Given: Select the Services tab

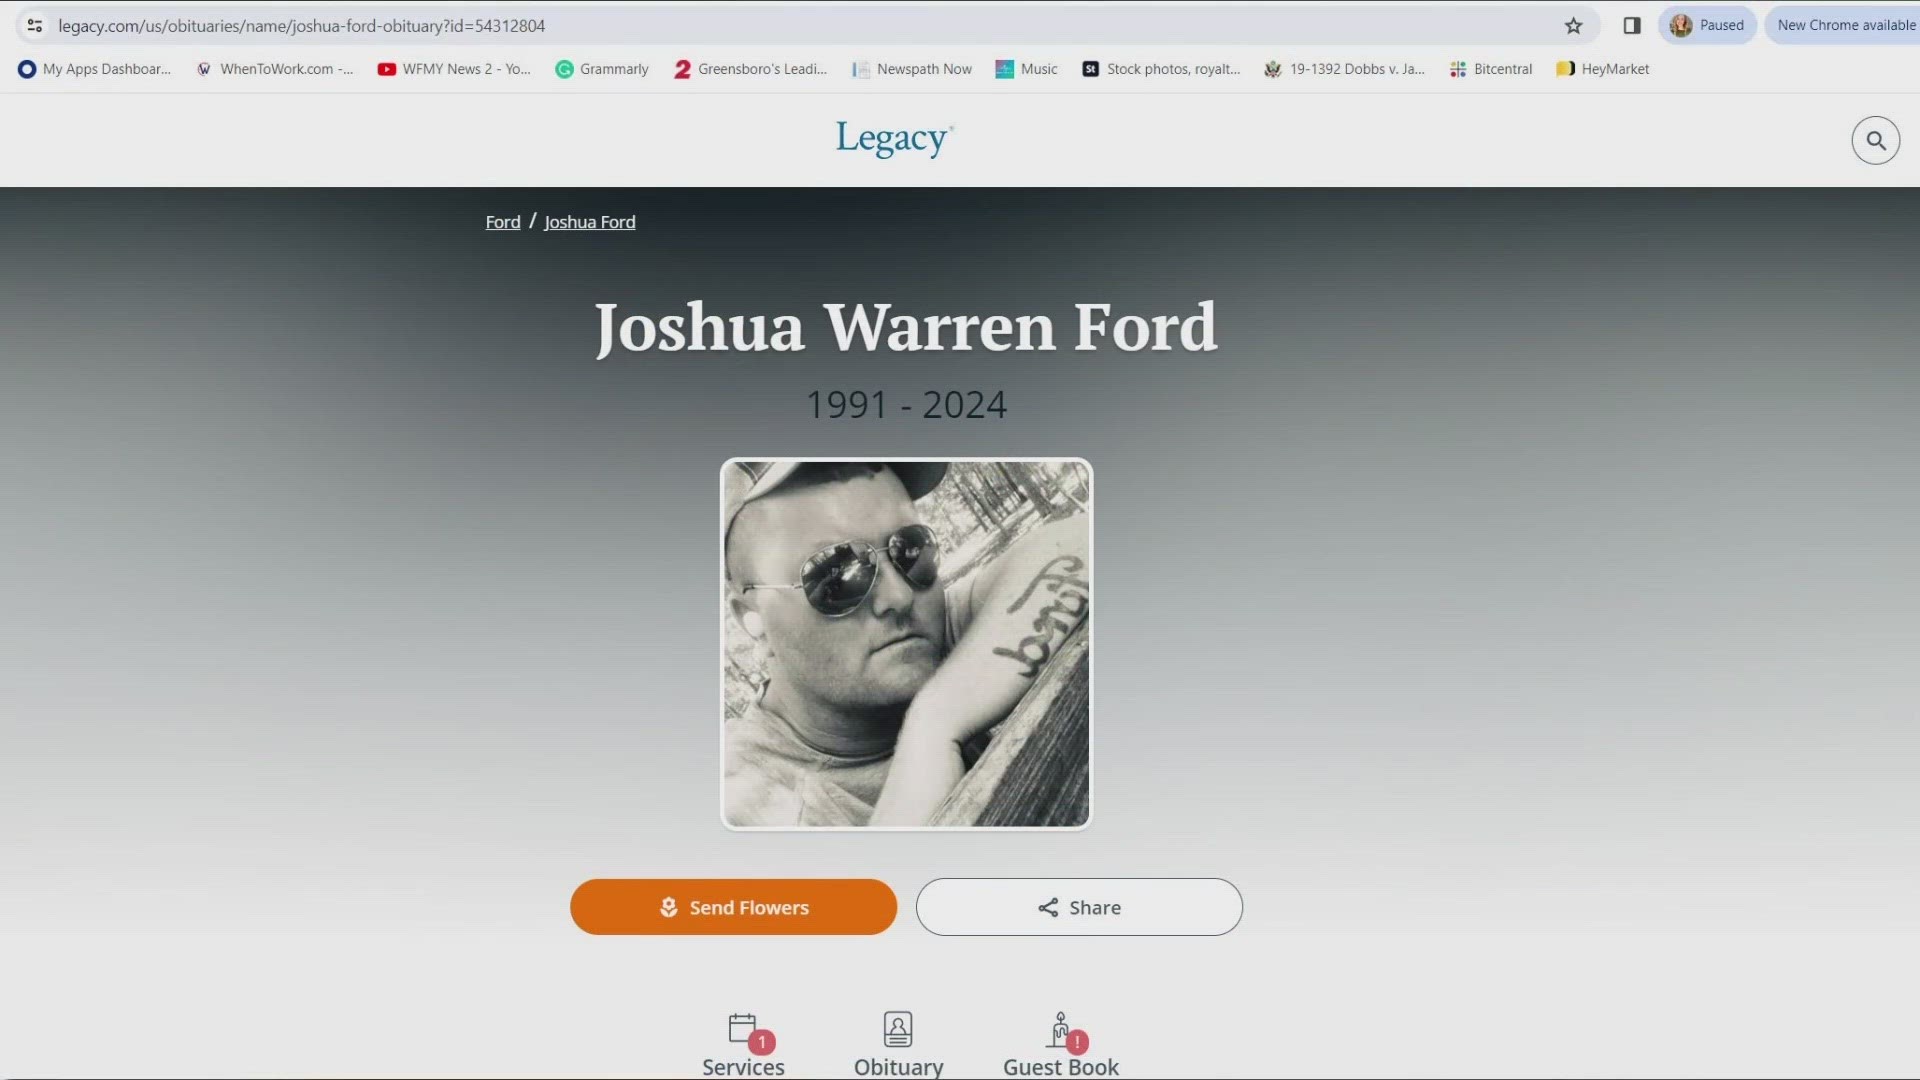Looking at the screenshot, I should 742,1042.
